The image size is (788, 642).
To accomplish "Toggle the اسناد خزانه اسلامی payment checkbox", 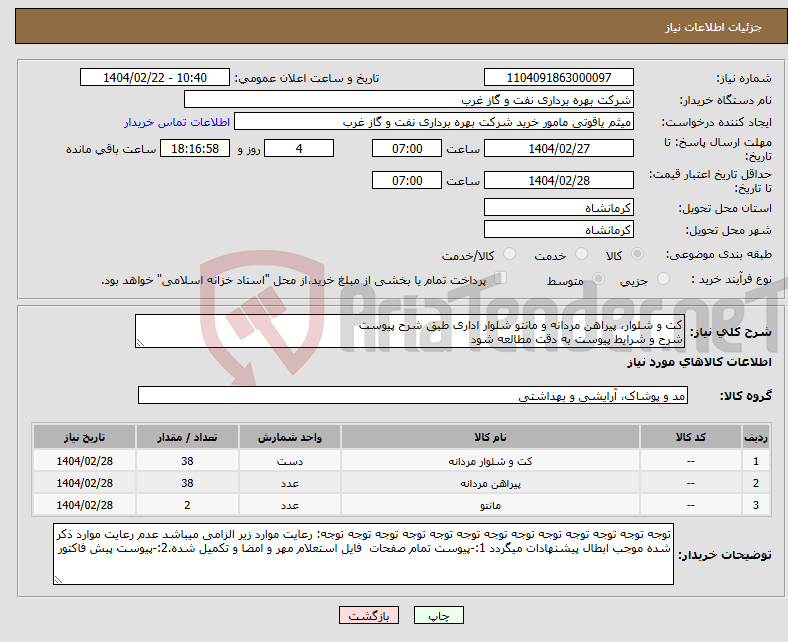I will coord(500,278).
